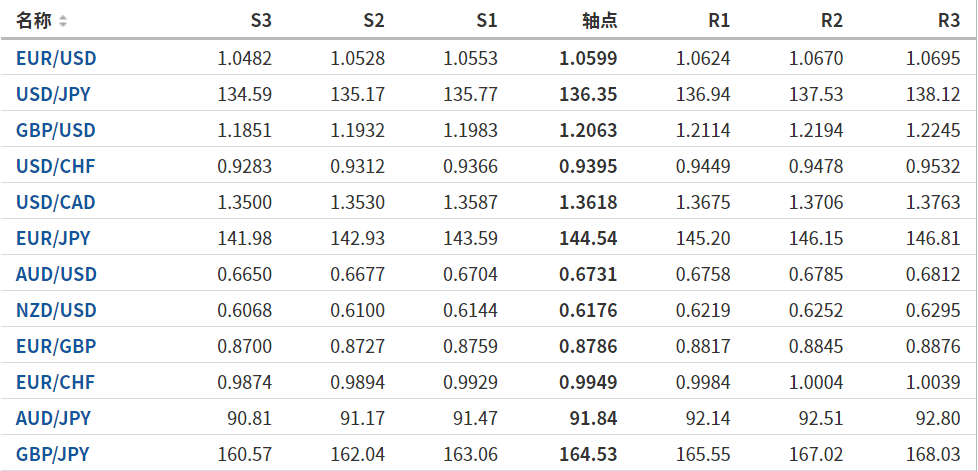The image size is (978, 471).
Task: Click the 轴点 column header
Action: click(x=599, y=21)
